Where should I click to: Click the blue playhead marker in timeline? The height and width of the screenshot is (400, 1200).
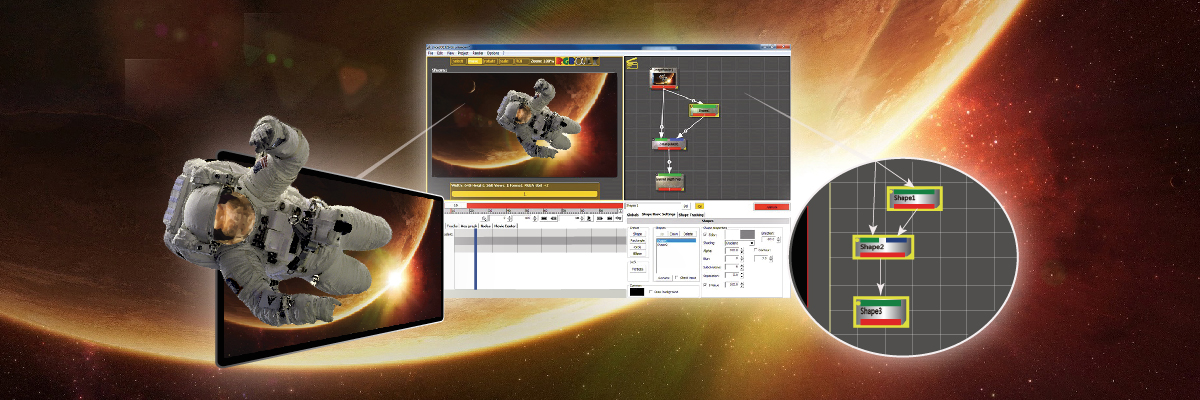(475, 259)
